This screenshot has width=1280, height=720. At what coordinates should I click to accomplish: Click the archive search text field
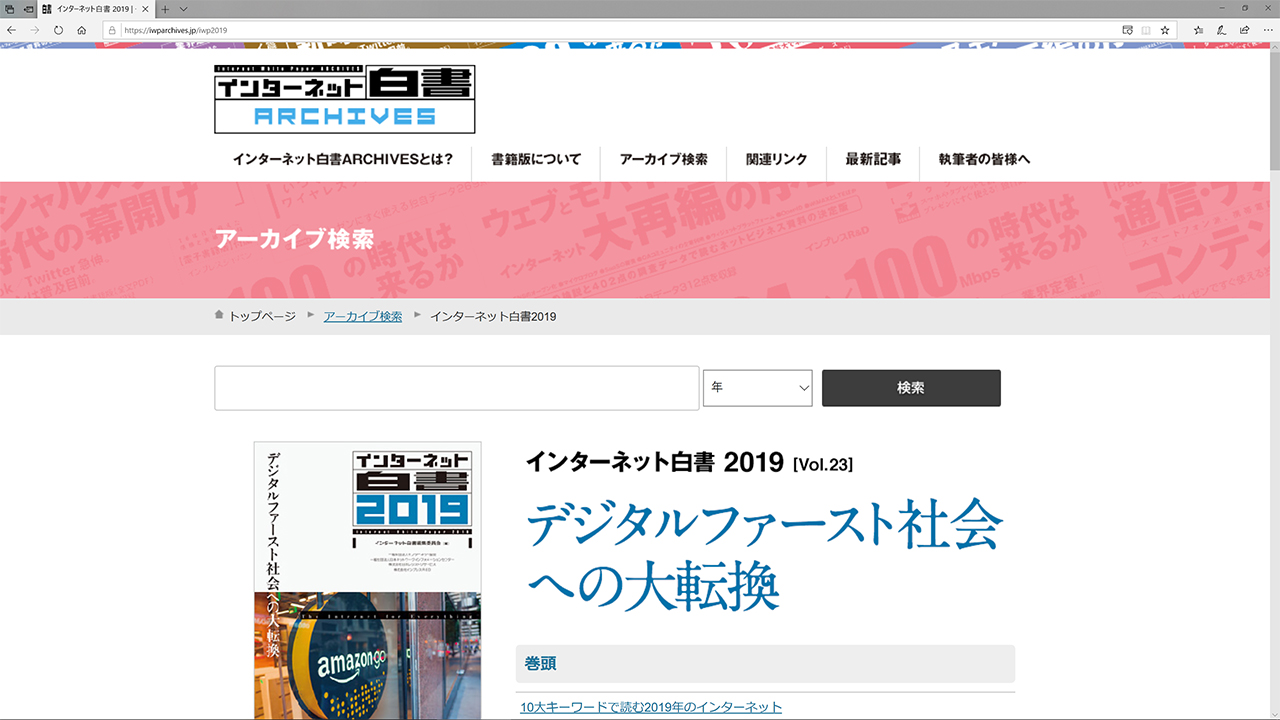pos(456,388)
